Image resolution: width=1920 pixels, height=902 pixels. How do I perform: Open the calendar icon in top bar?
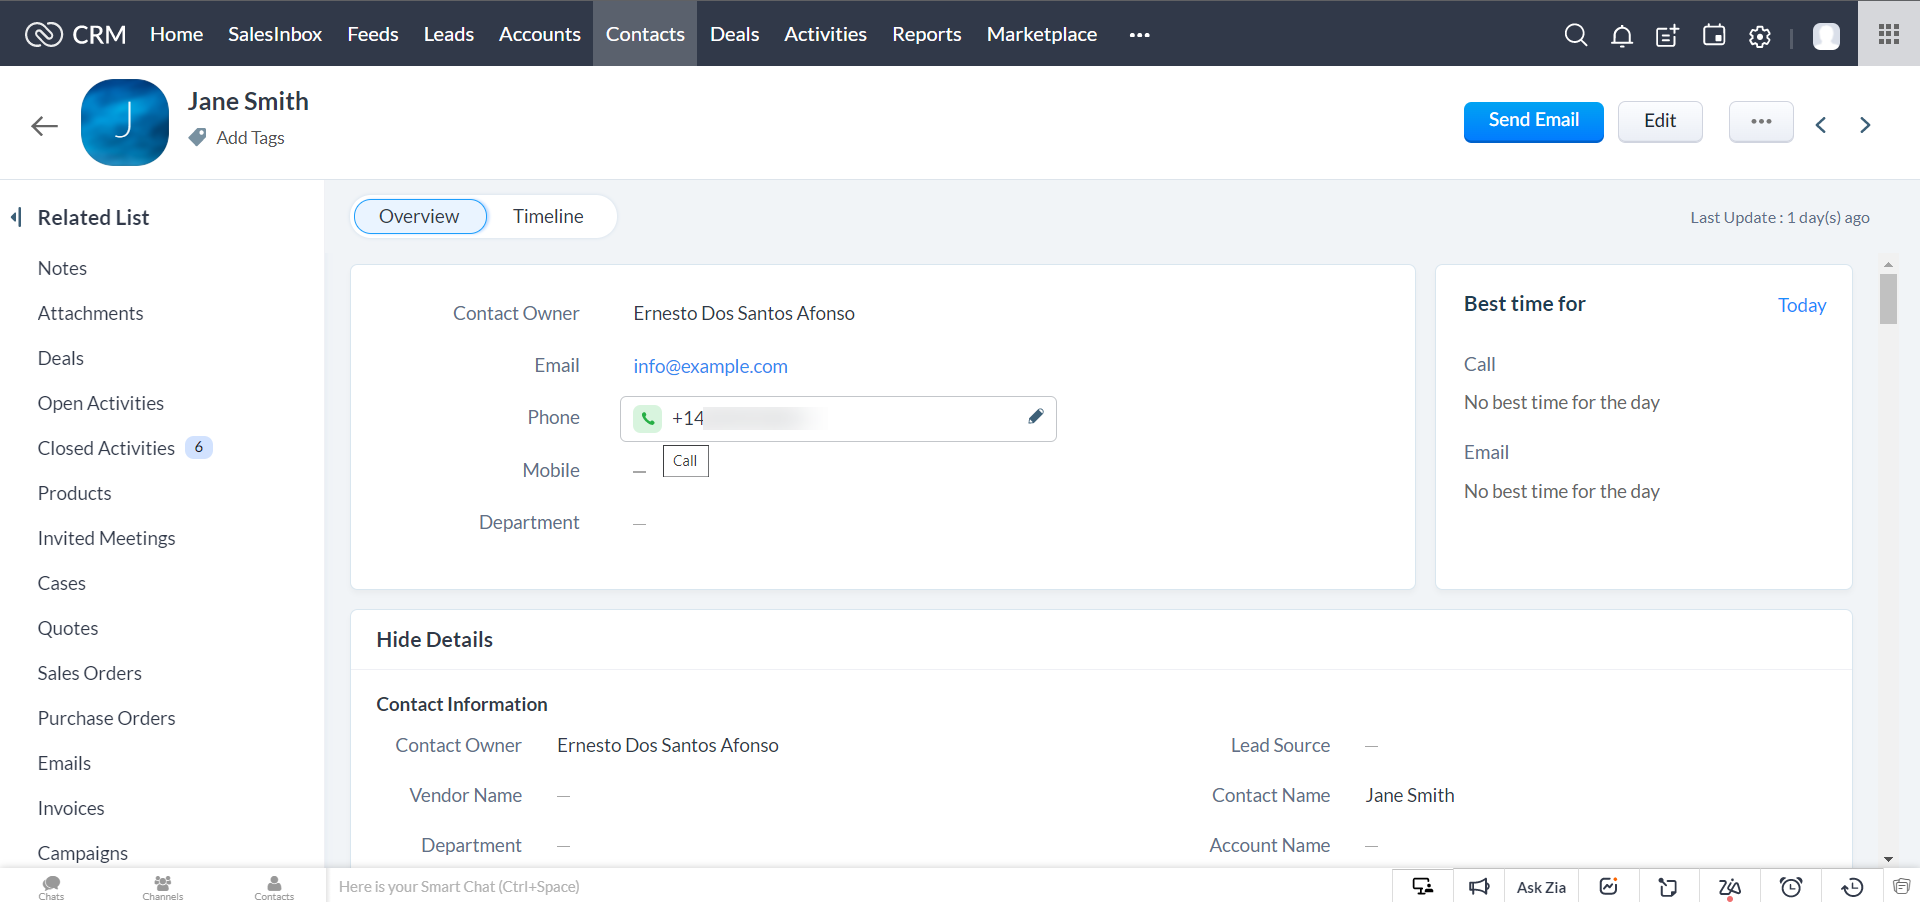tap(1713, 35)
